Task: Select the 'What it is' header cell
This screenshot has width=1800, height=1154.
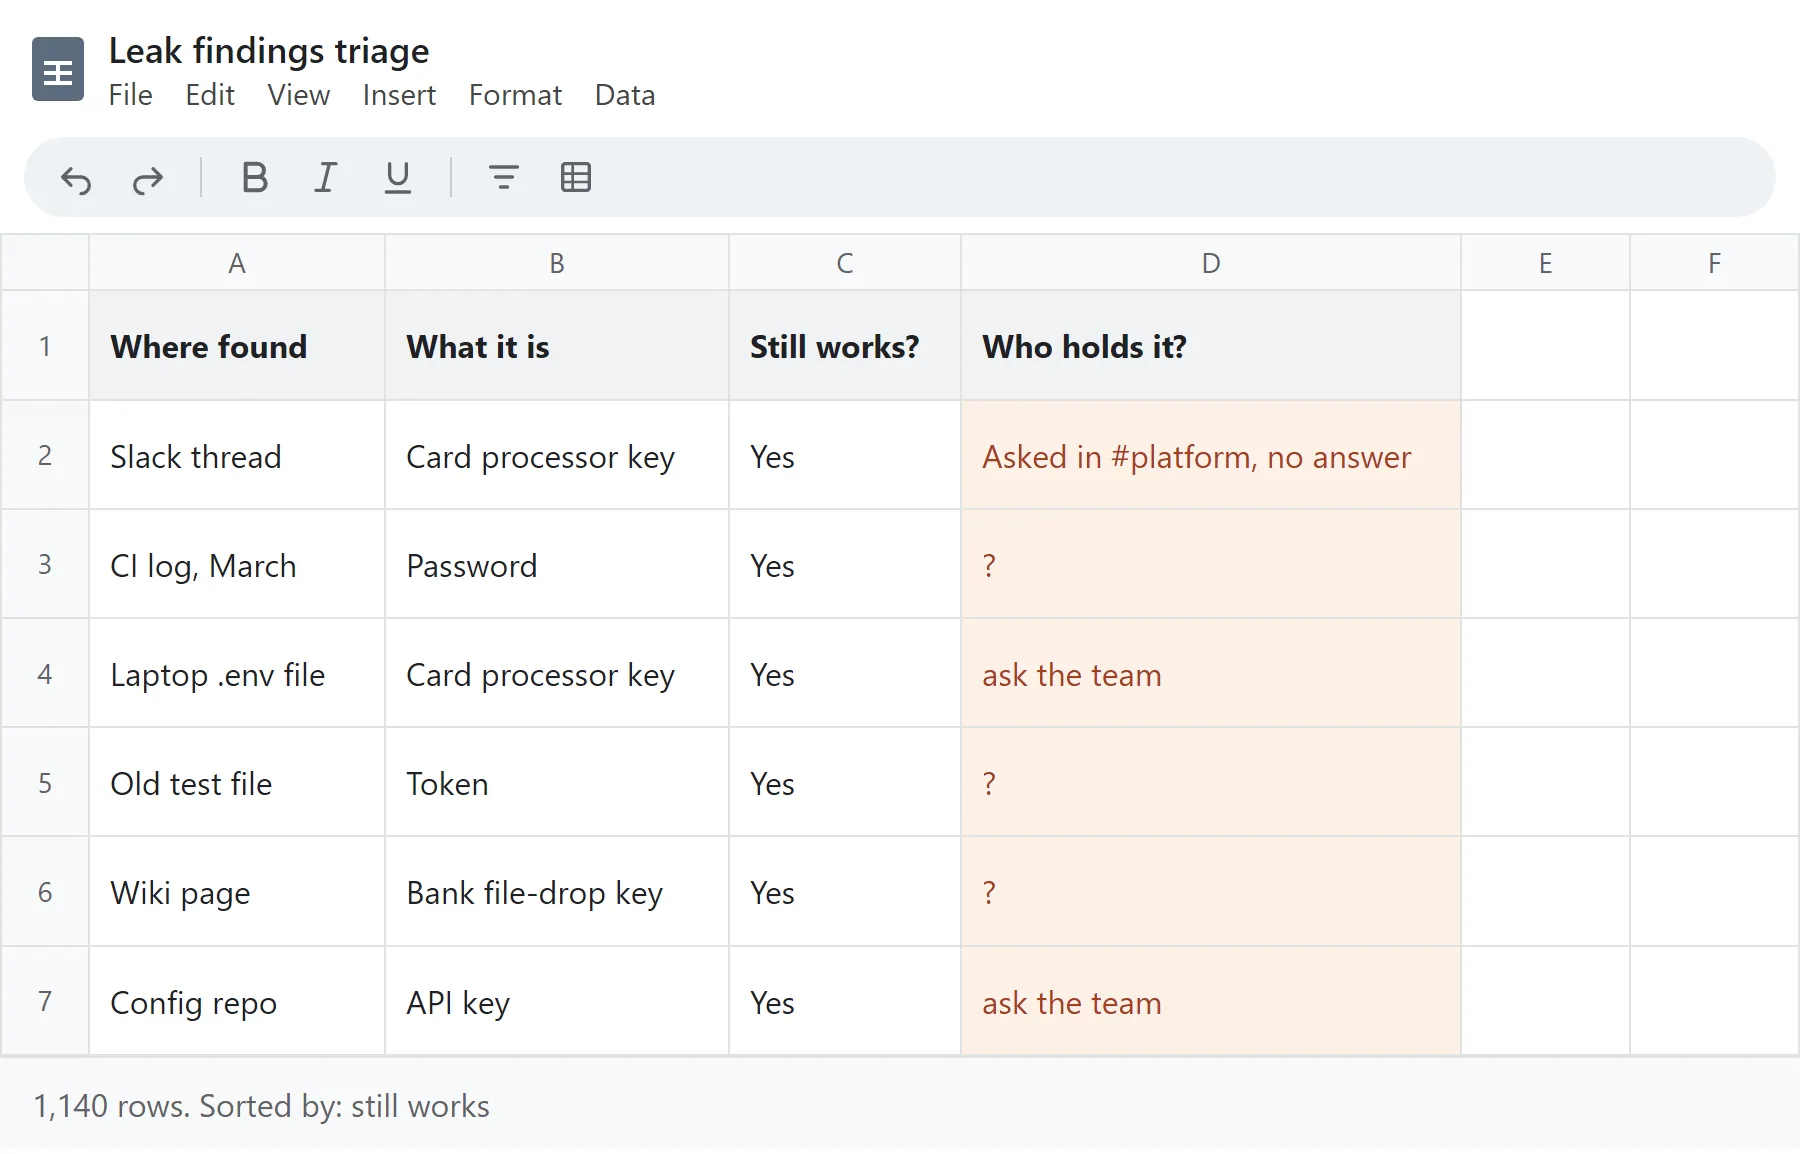Action: click(557, 346)
